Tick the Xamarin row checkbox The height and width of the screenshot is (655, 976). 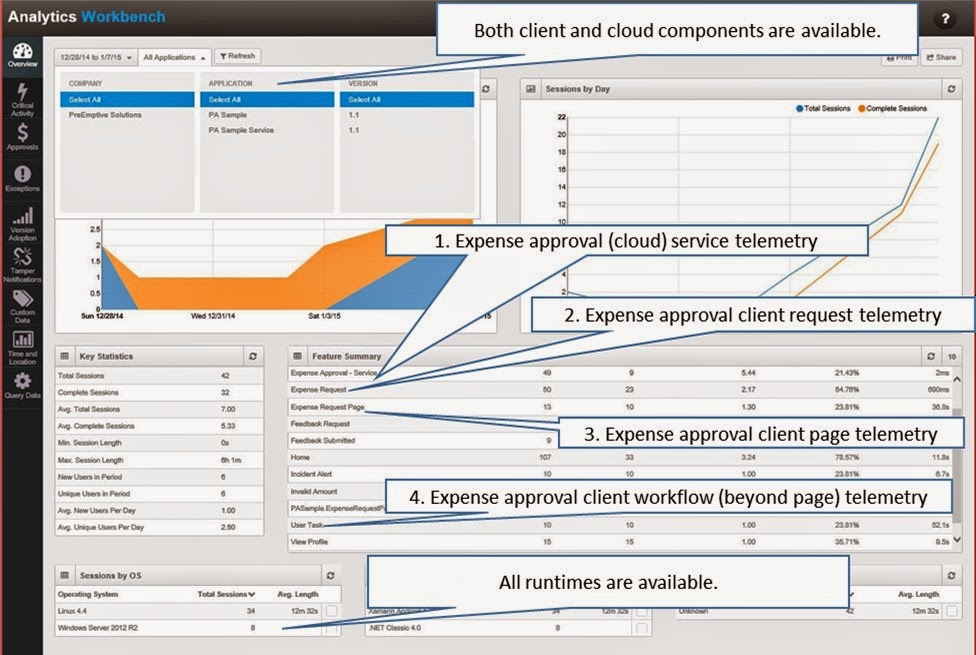click(642, 611)
